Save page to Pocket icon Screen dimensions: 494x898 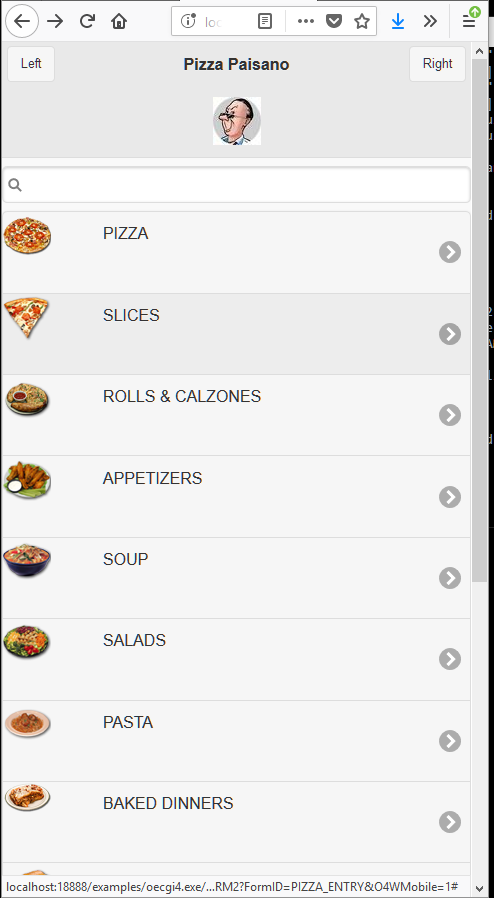pyautogui.click(x=334, y=22)
